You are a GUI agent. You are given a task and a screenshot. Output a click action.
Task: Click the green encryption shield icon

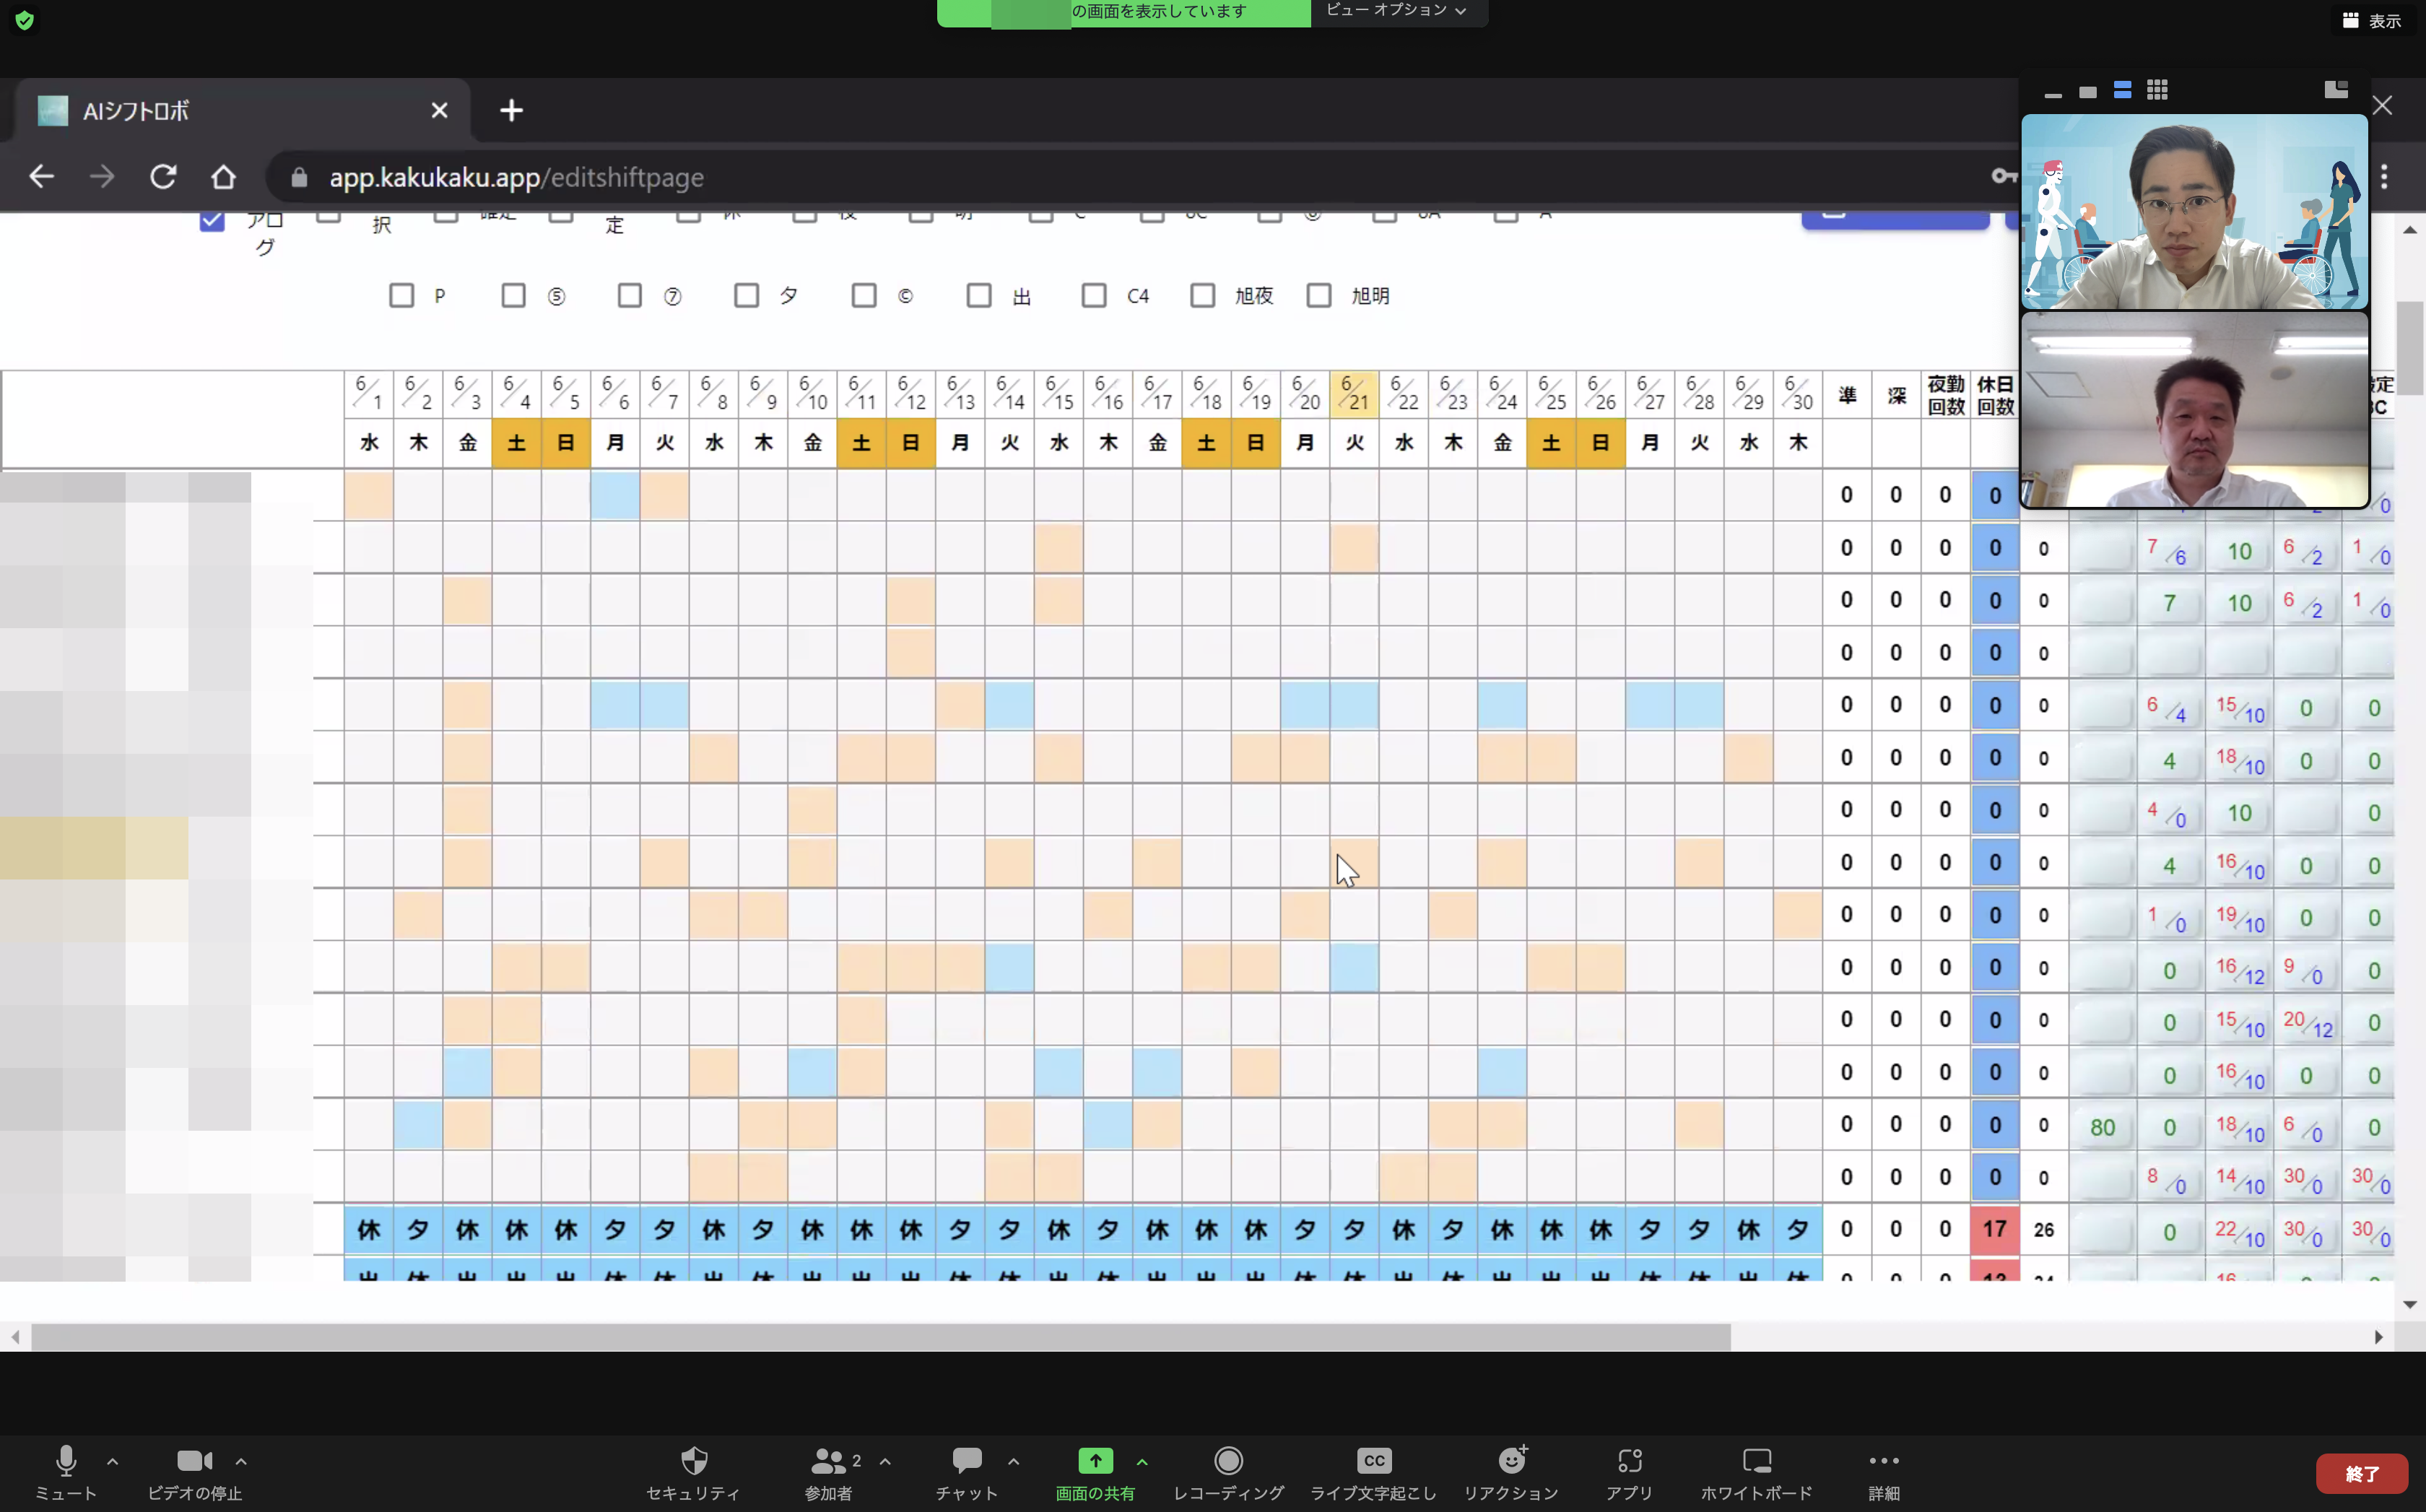[x=25, y=20]
